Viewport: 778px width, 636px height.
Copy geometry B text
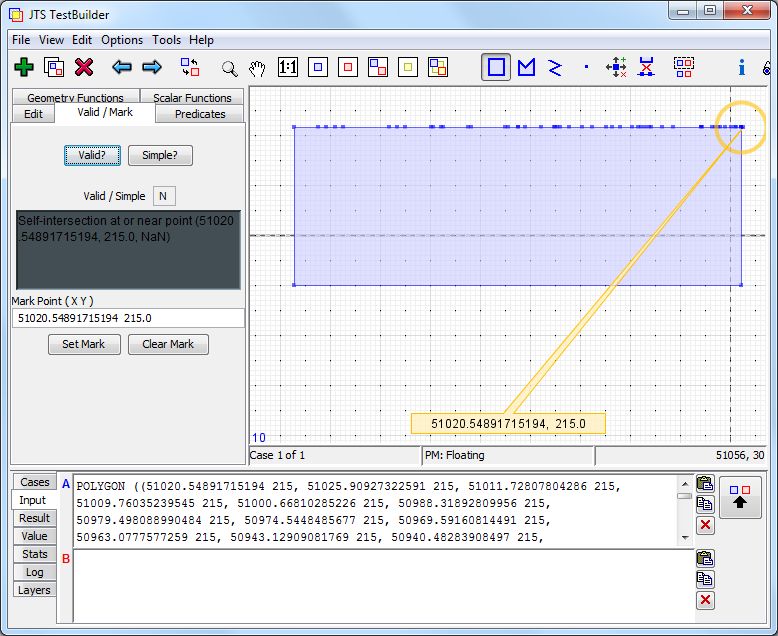pos(705,579)
